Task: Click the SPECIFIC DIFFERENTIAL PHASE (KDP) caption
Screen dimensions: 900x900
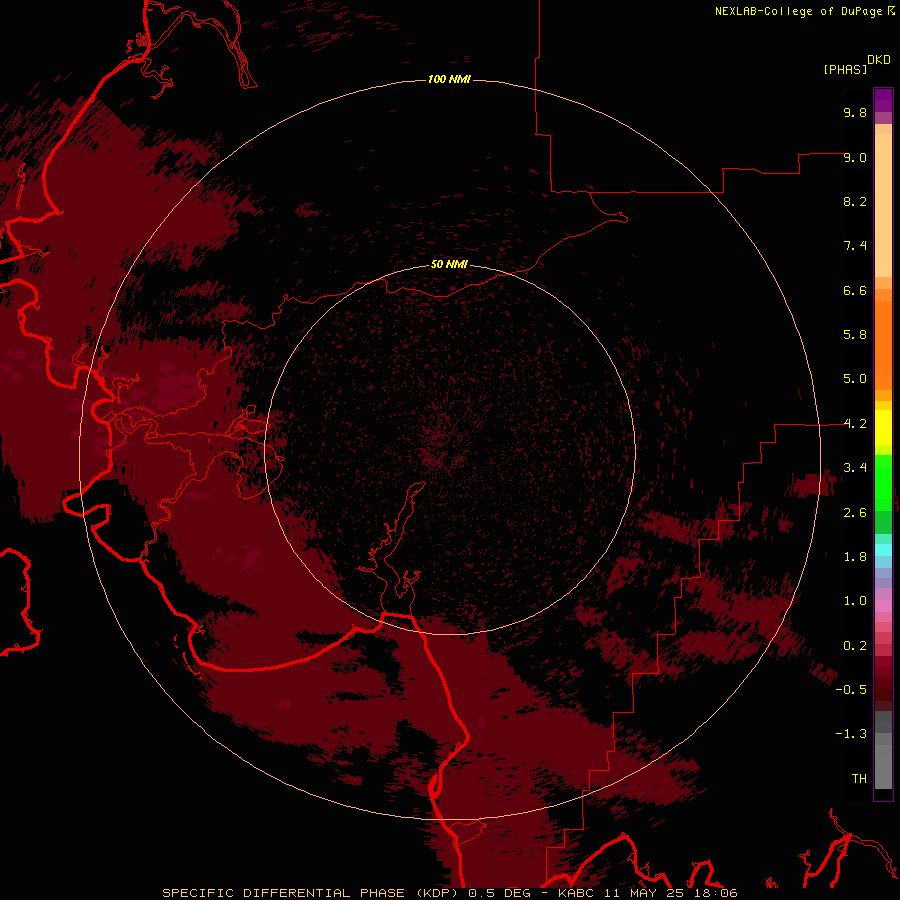Action: 312,893
